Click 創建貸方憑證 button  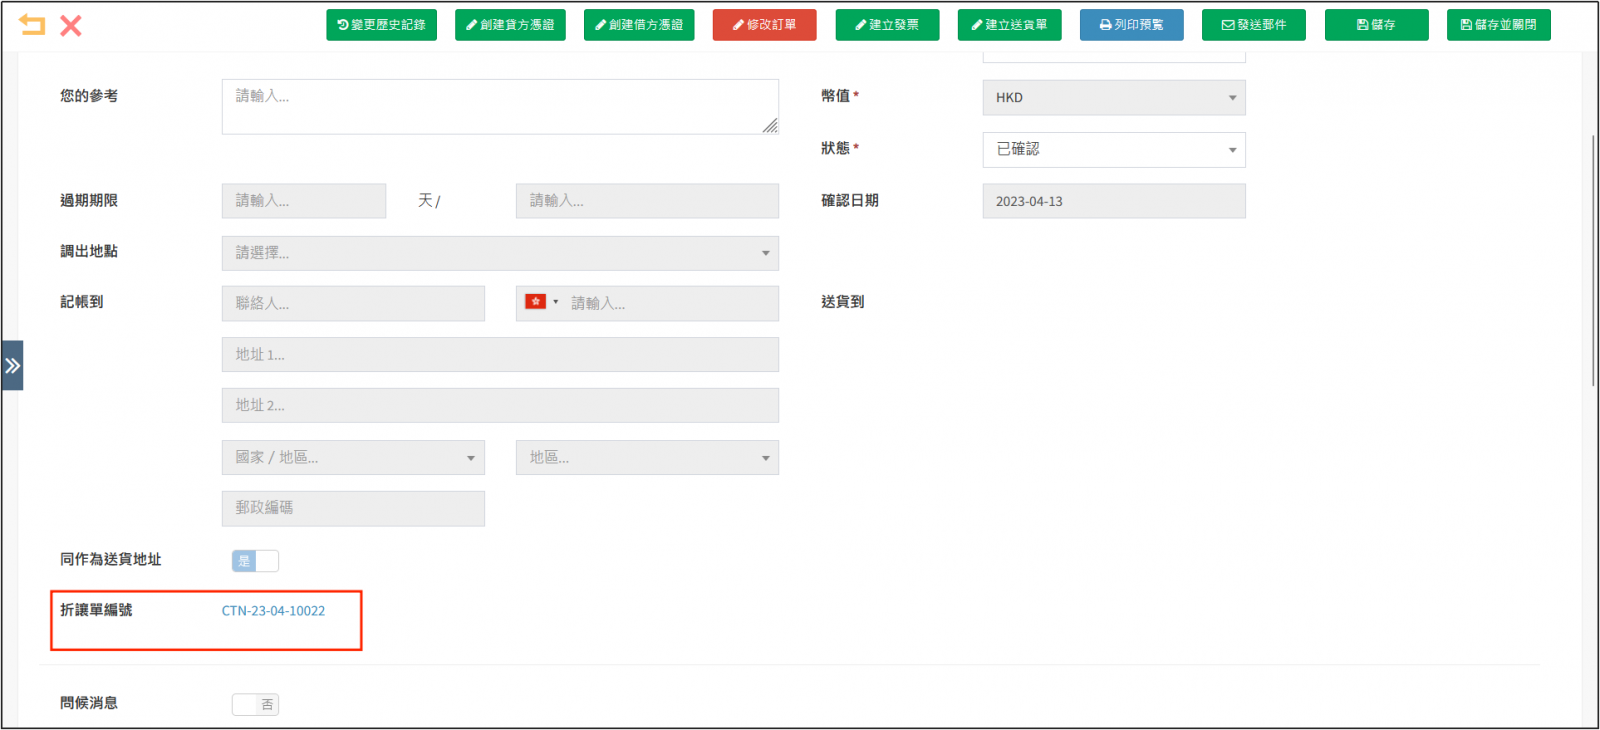coord(510,25)
